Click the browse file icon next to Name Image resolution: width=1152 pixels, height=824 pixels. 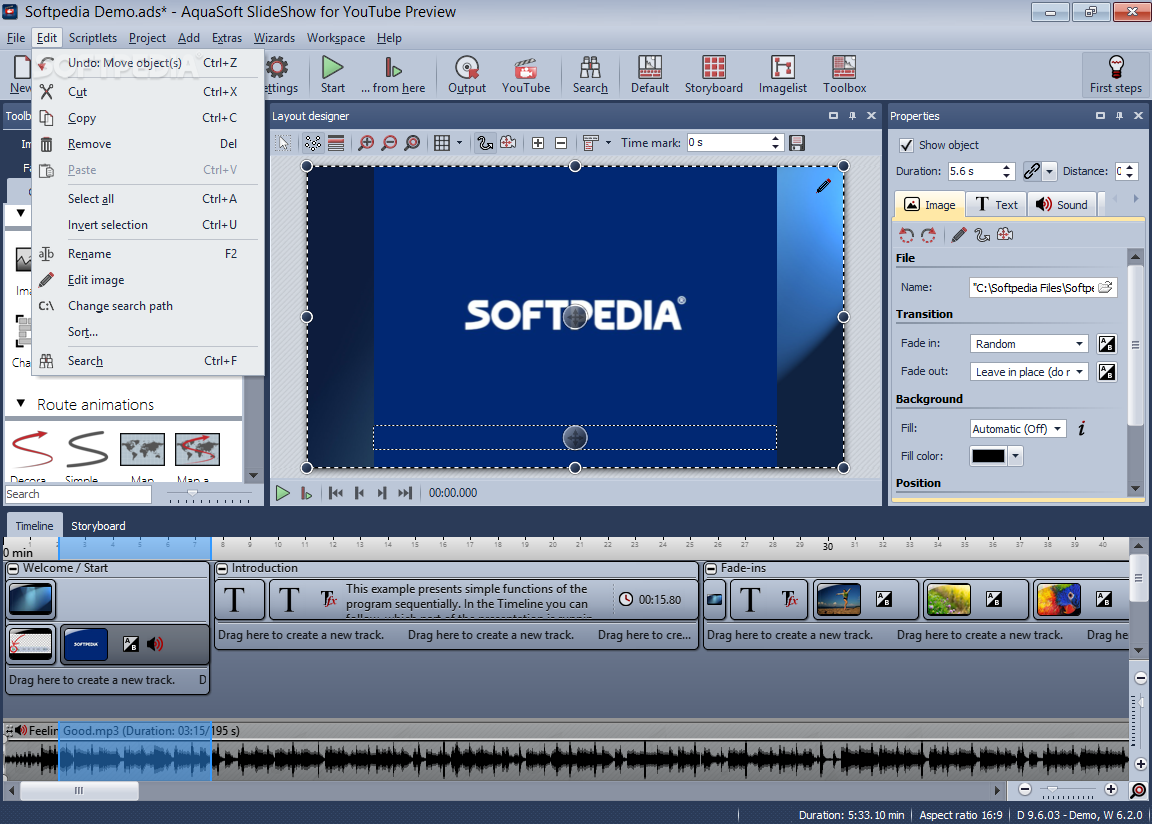[x=1106, y=288]
